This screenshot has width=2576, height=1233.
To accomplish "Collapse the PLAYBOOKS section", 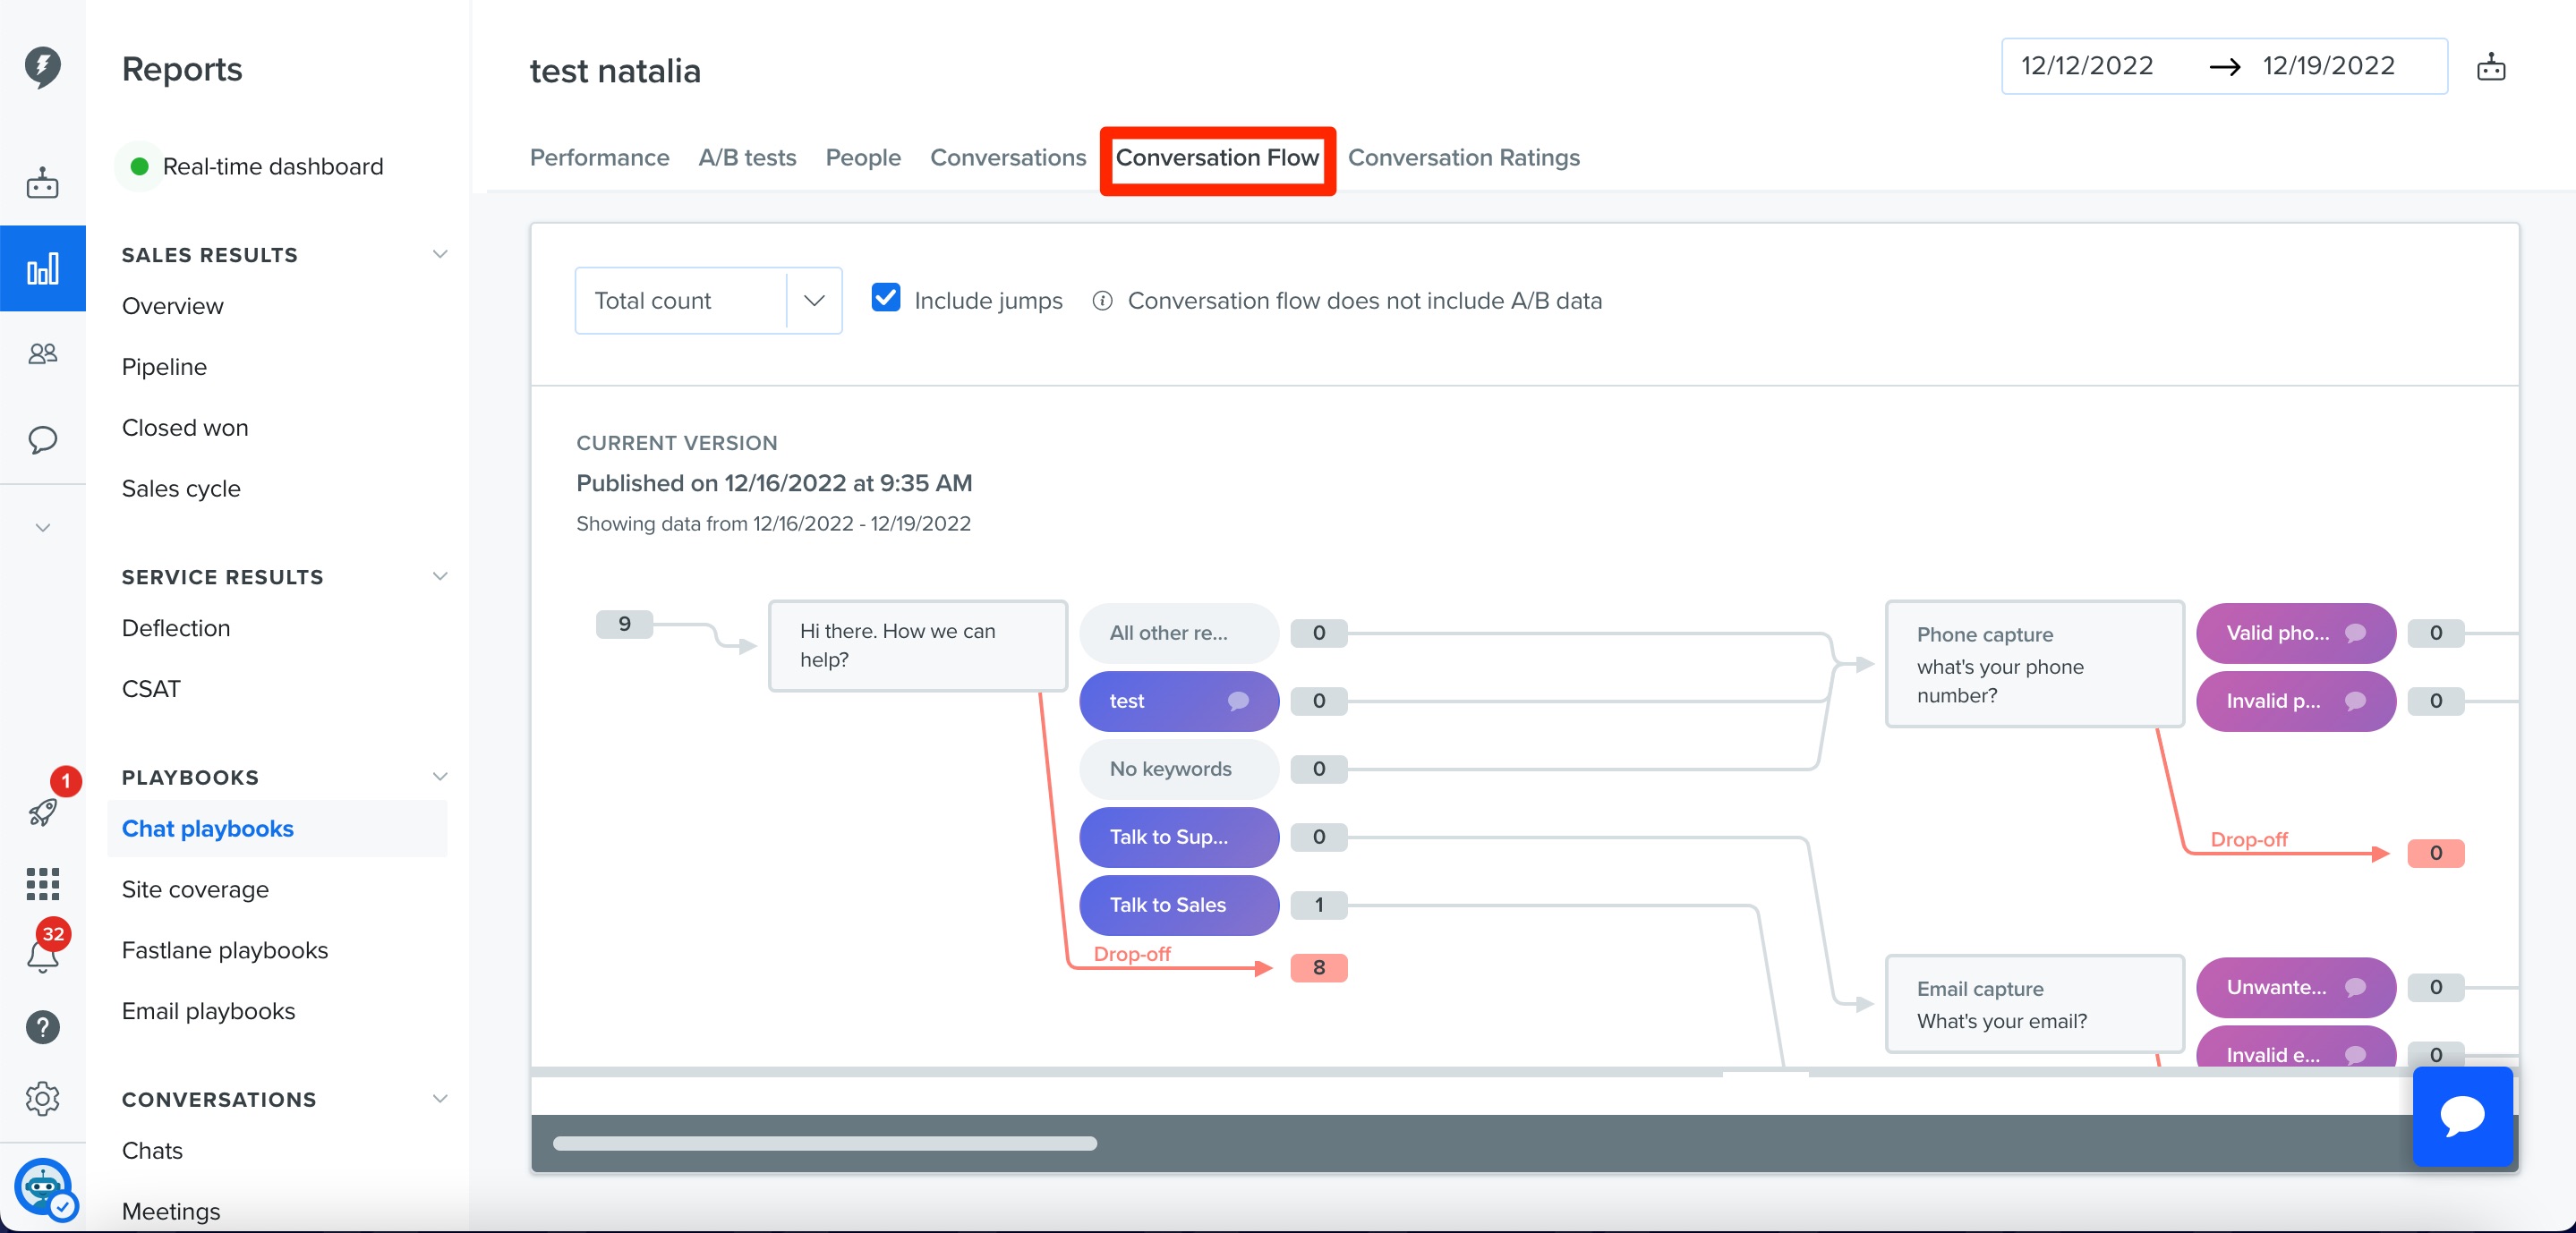I will pyautogui.click(x=440, y=776).
